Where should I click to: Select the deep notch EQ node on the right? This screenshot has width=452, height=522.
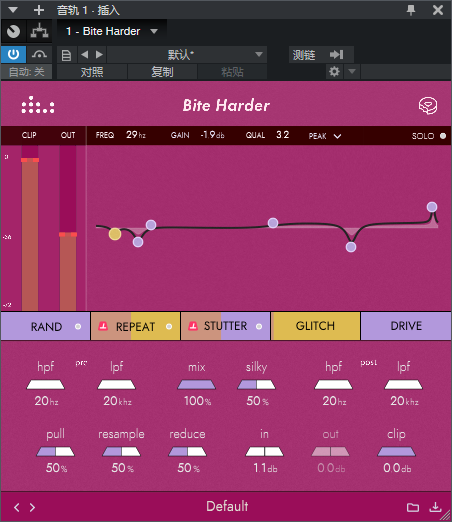[x=351, y=247]
